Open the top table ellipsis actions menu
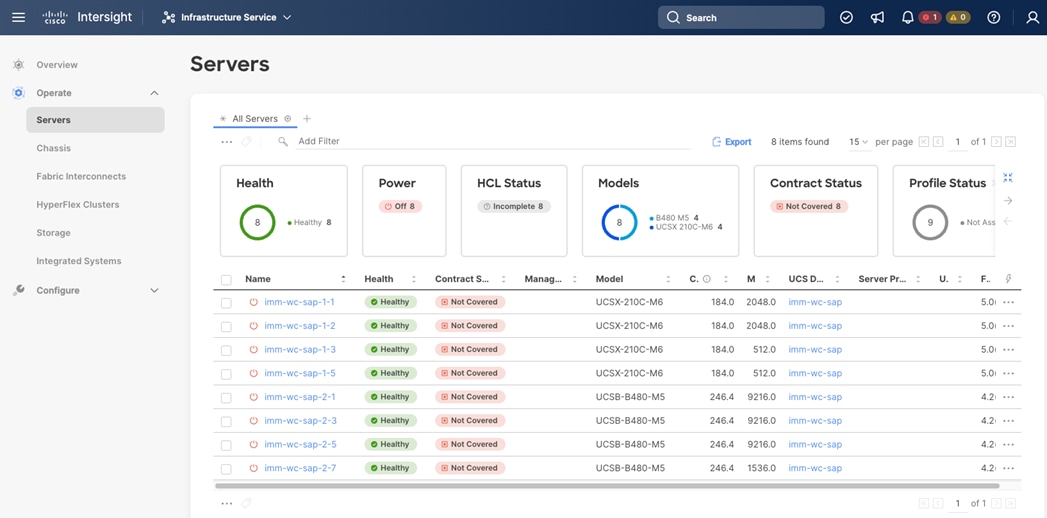This screenshot has width=1047, height=518. point(227,142)
